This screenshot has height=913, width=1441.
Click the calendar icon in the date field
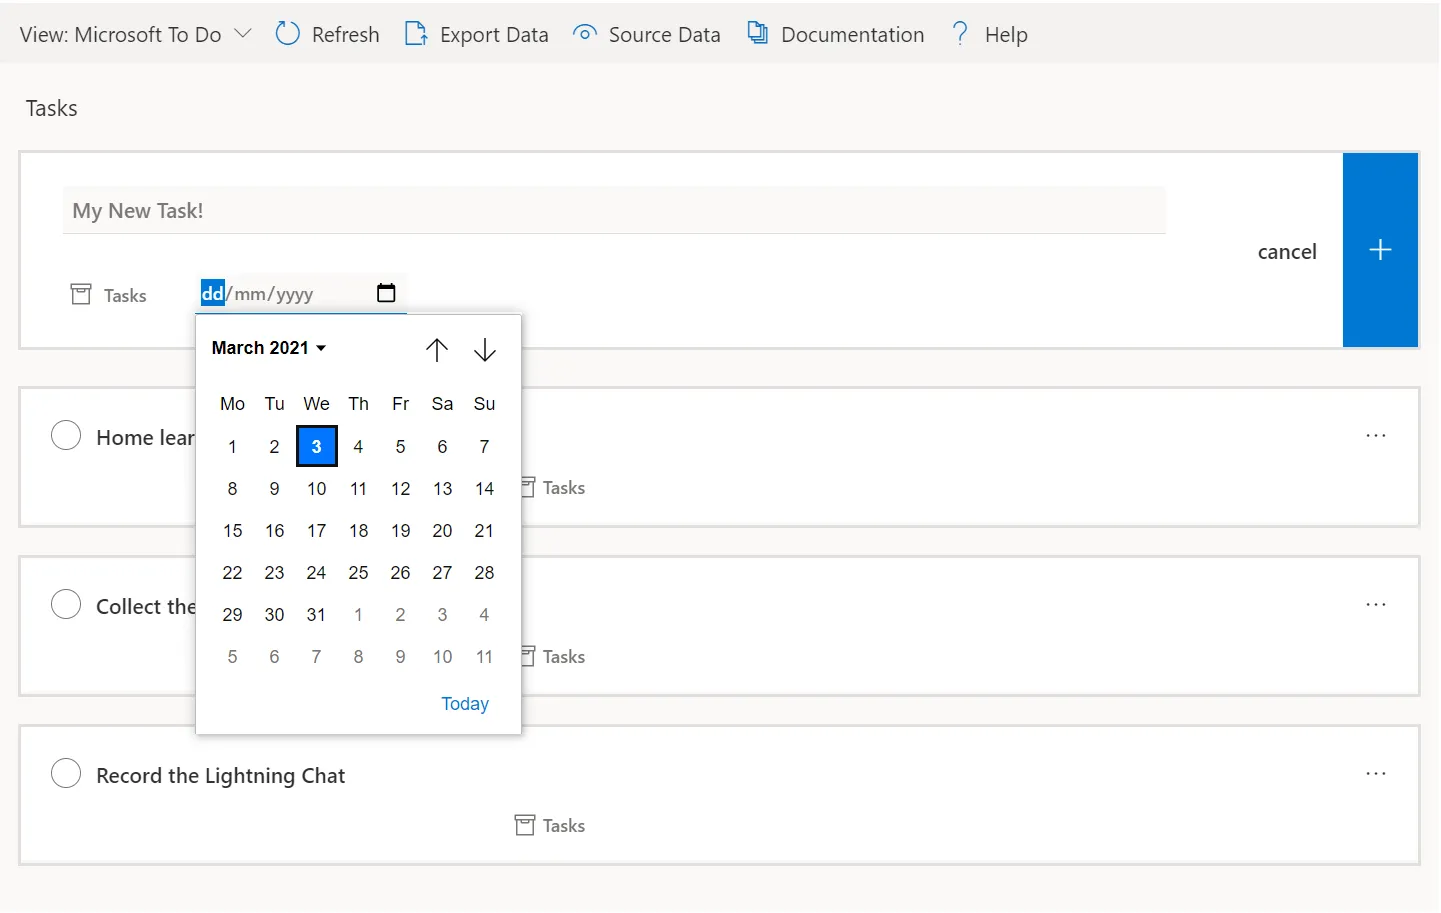tap(386, 293)
